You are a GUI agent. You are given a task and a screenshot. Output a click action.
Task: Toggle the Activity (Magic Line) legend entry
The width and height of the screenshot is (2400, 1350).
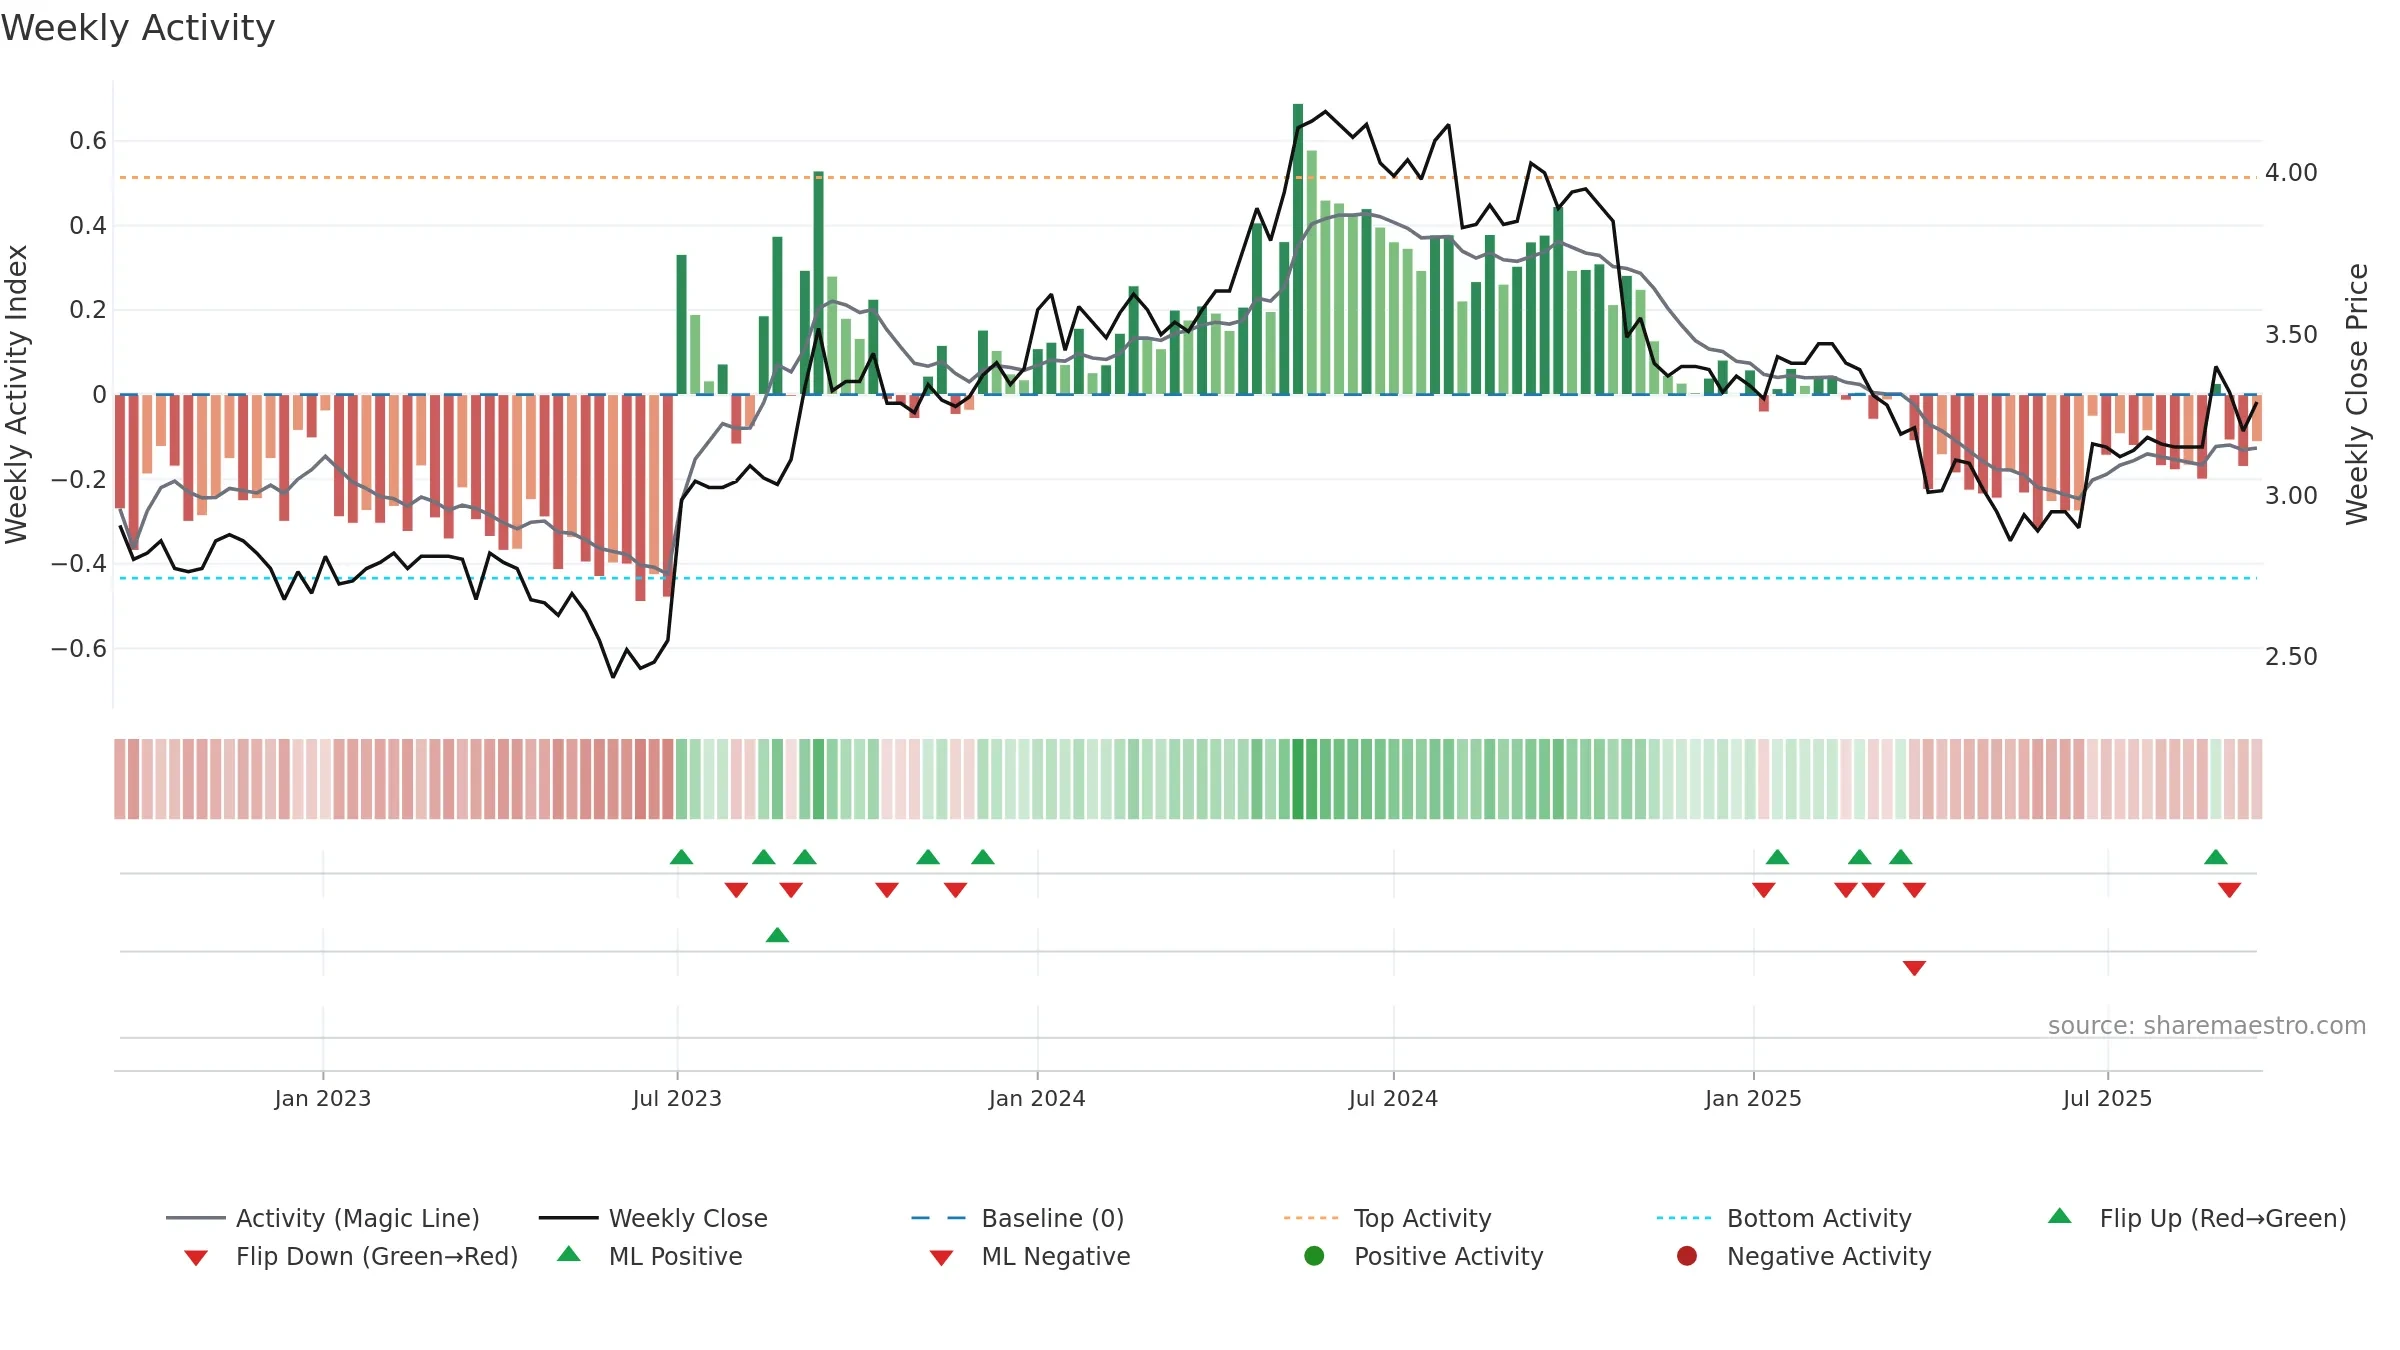coord(323,1218)
